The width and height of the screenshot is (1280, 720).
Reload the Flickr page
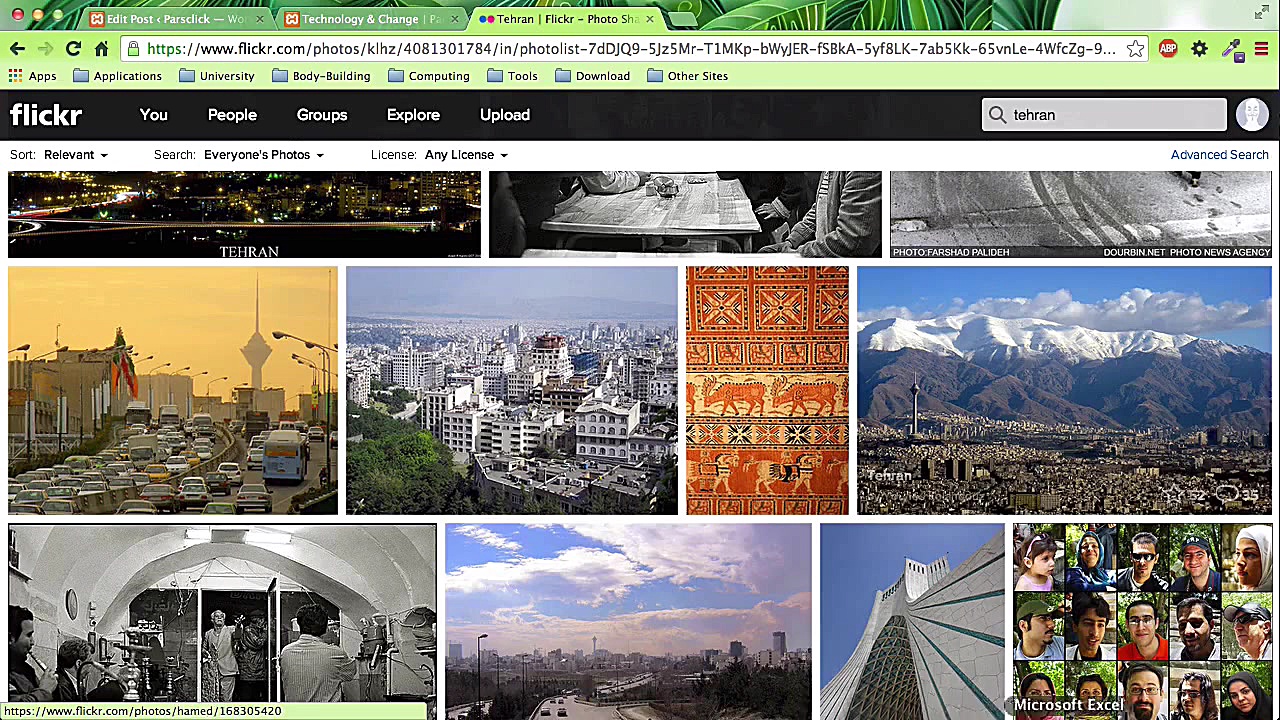(x=73, y=49)
